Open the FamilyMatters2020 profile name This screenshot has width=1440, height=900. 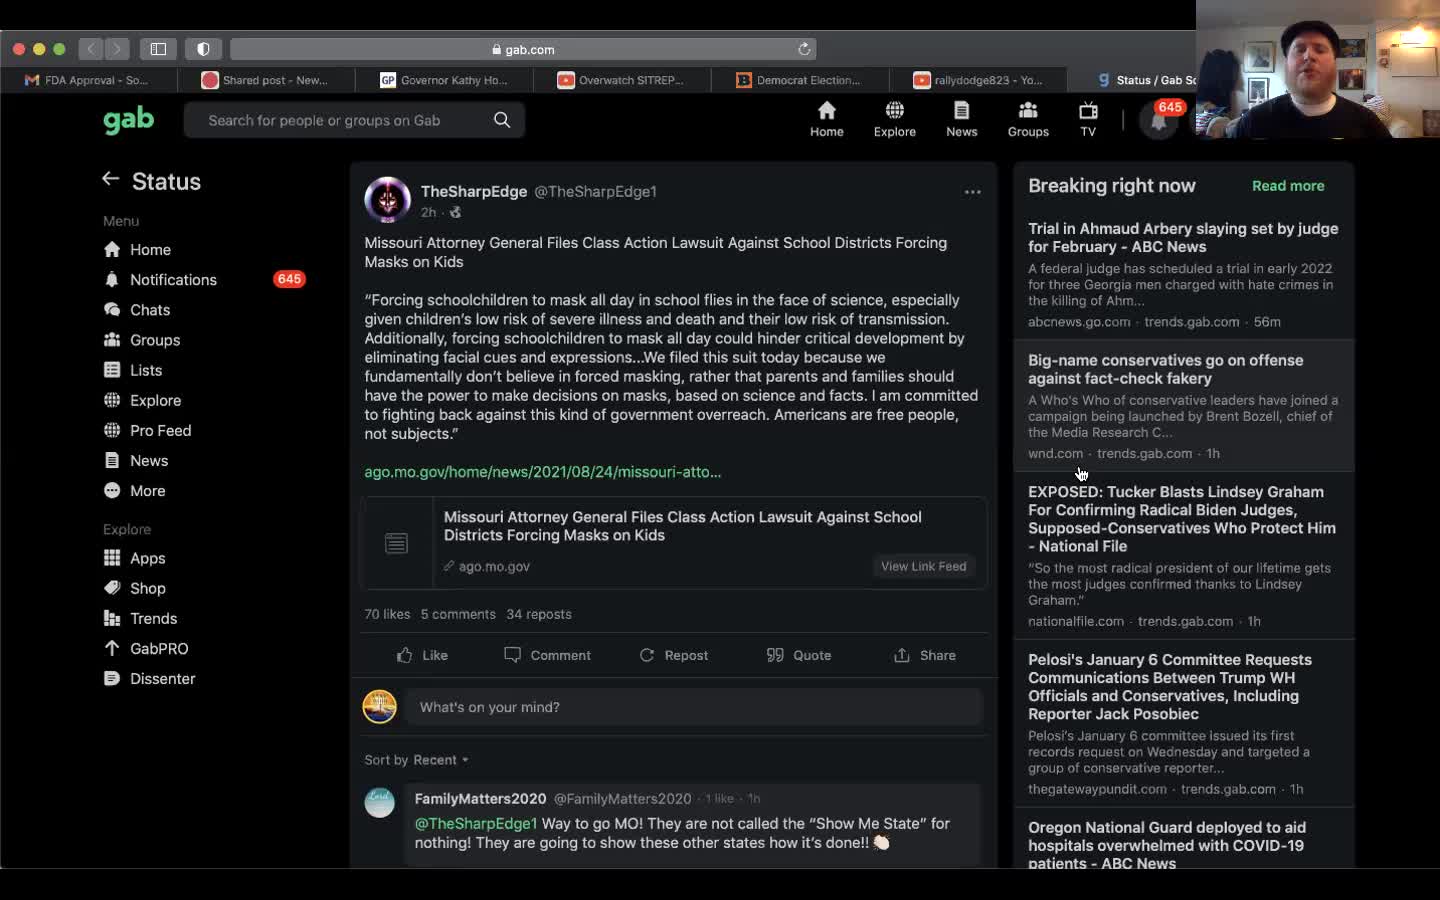coord(480,798)
